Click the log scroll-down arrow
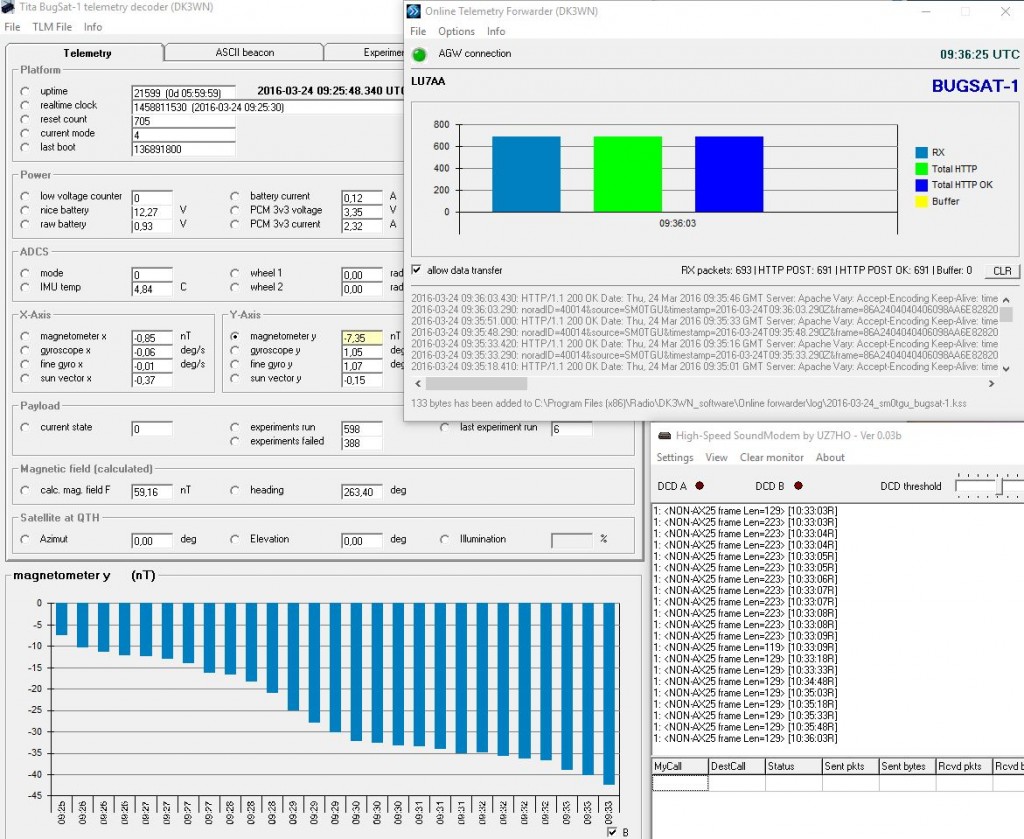Image resolution: width=1024 pixels, height=839 pixels. tap(1006, 369)
